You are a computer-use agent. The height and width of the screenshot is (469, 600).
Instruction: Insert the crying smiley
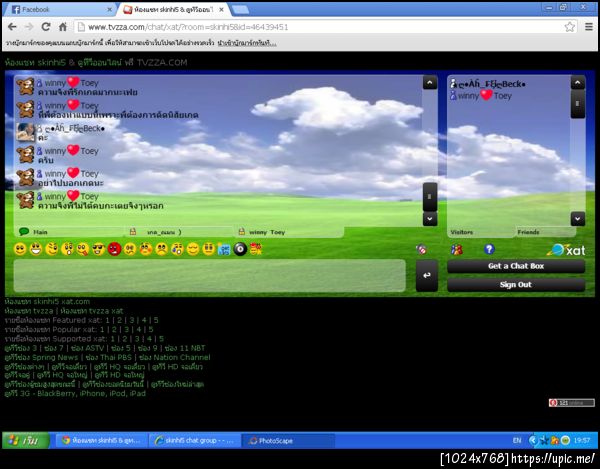pos(177,249)
